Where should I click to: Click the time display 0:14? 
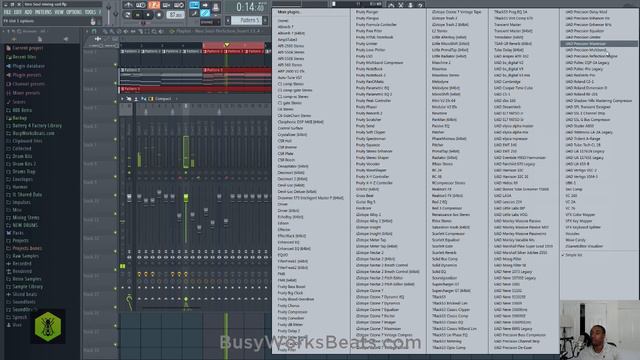tap(251, 7)
